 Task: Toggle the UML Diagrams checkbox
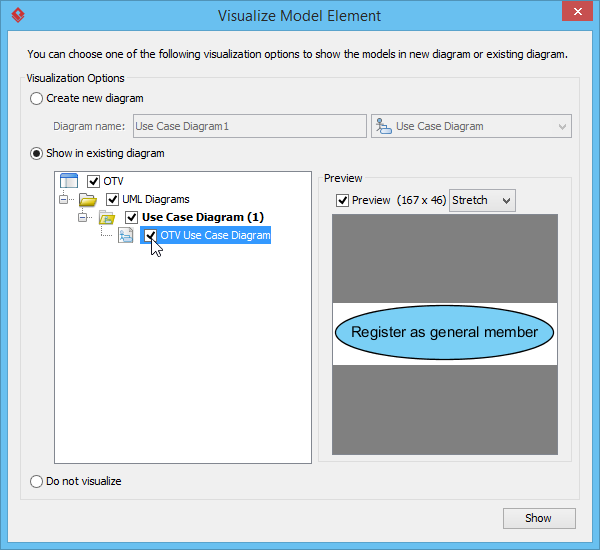(112, 199)
